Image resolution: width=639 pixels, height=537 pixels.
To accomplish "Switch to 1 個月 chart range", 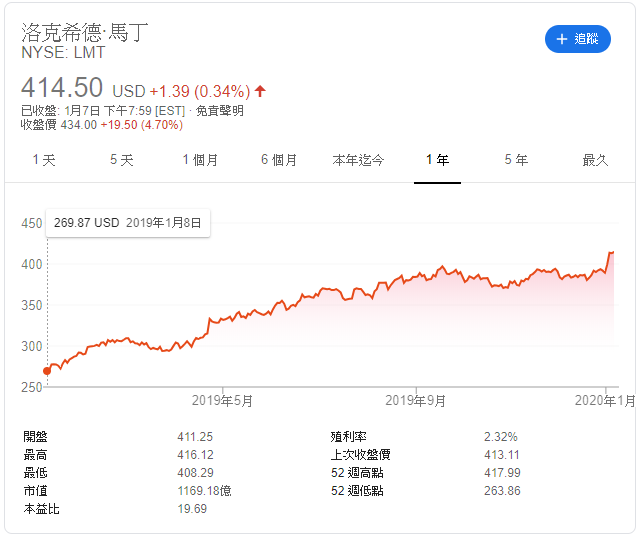I will (200, 160).
